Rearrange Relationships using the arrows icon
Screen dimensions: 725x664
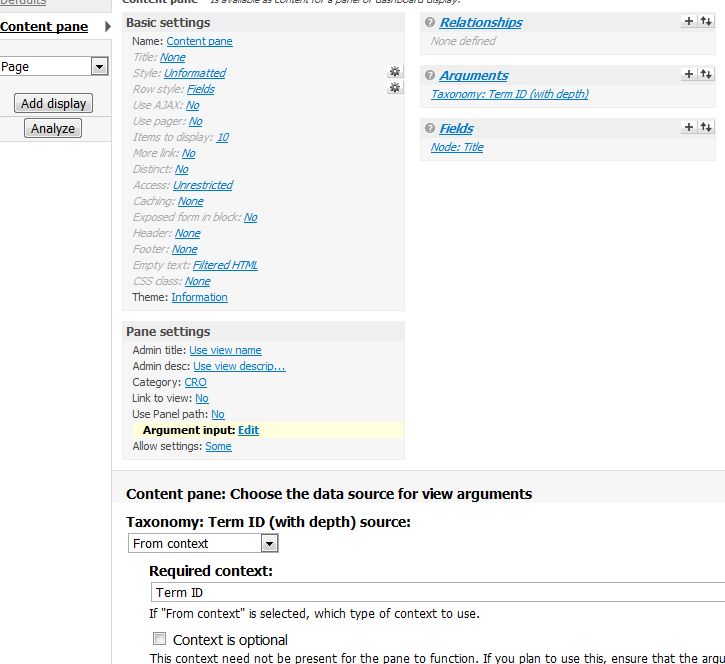(706, 21)
